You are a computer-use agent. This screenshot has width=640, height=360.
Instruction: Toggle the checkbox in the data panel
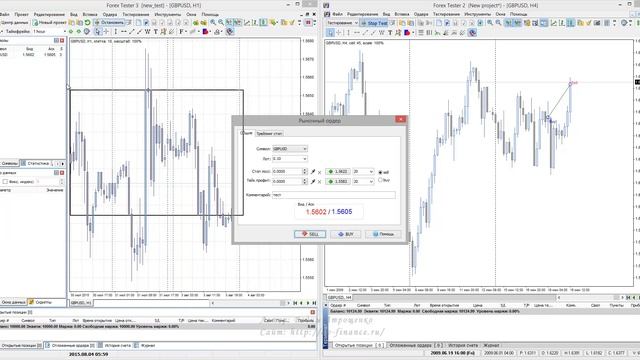(5, 182)
